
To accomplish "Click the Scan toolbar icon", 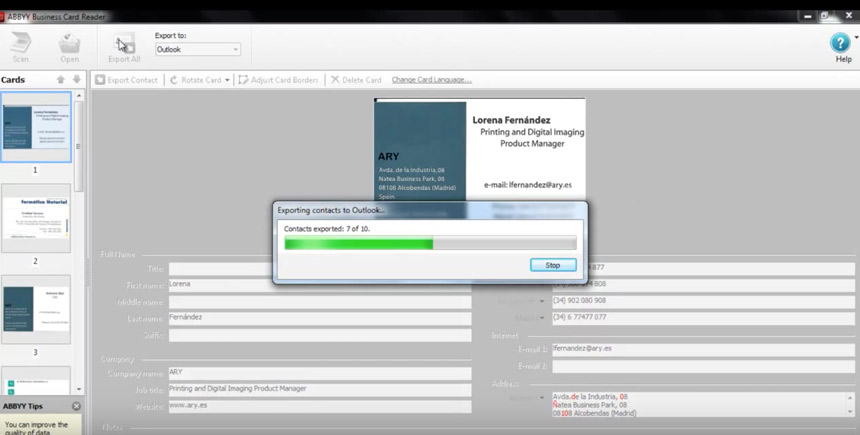I will coord(20,44).
